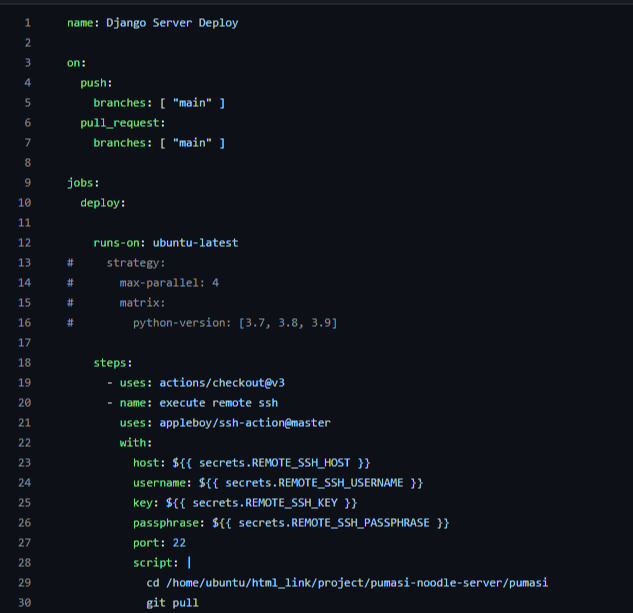
Task: Click 'branches' on line 5 under push
Action: pos(119,103)
